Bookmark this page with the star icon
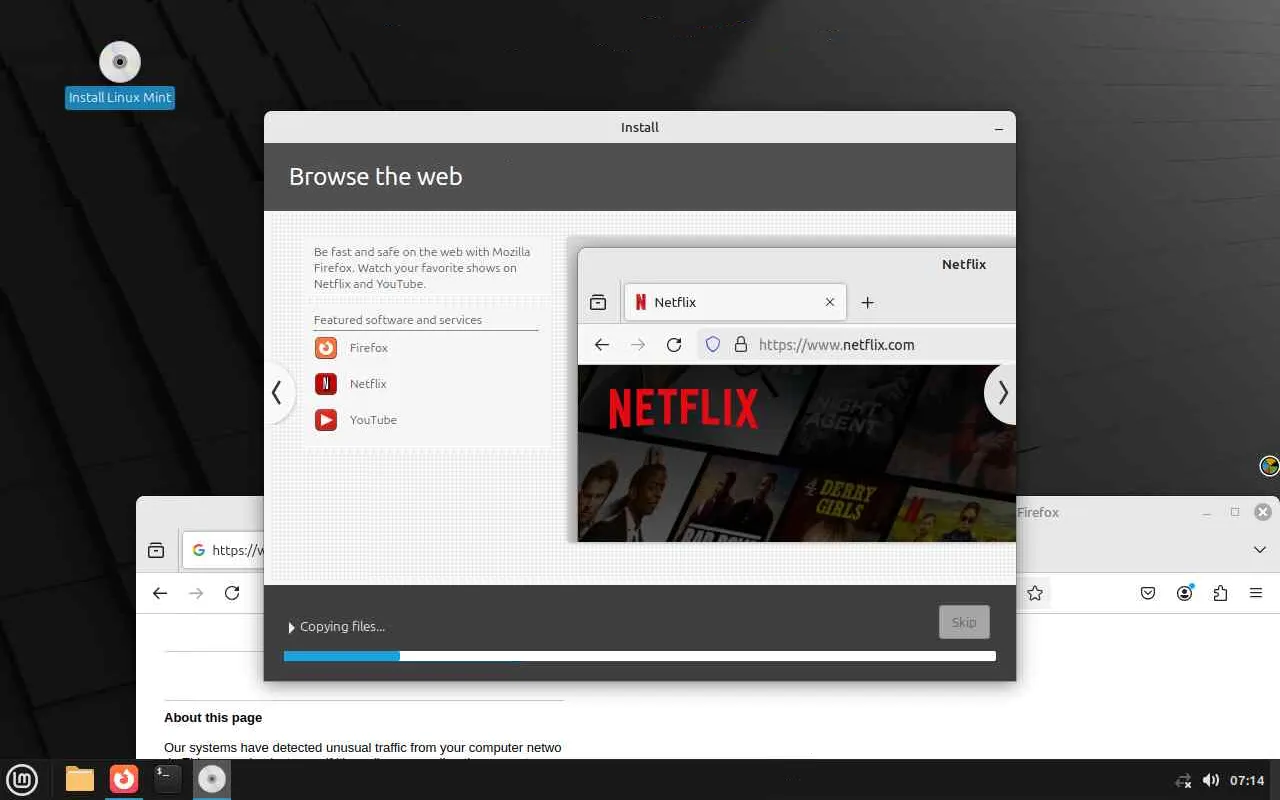Screen dimensions: 1280x800 (x=1035, y=593)
